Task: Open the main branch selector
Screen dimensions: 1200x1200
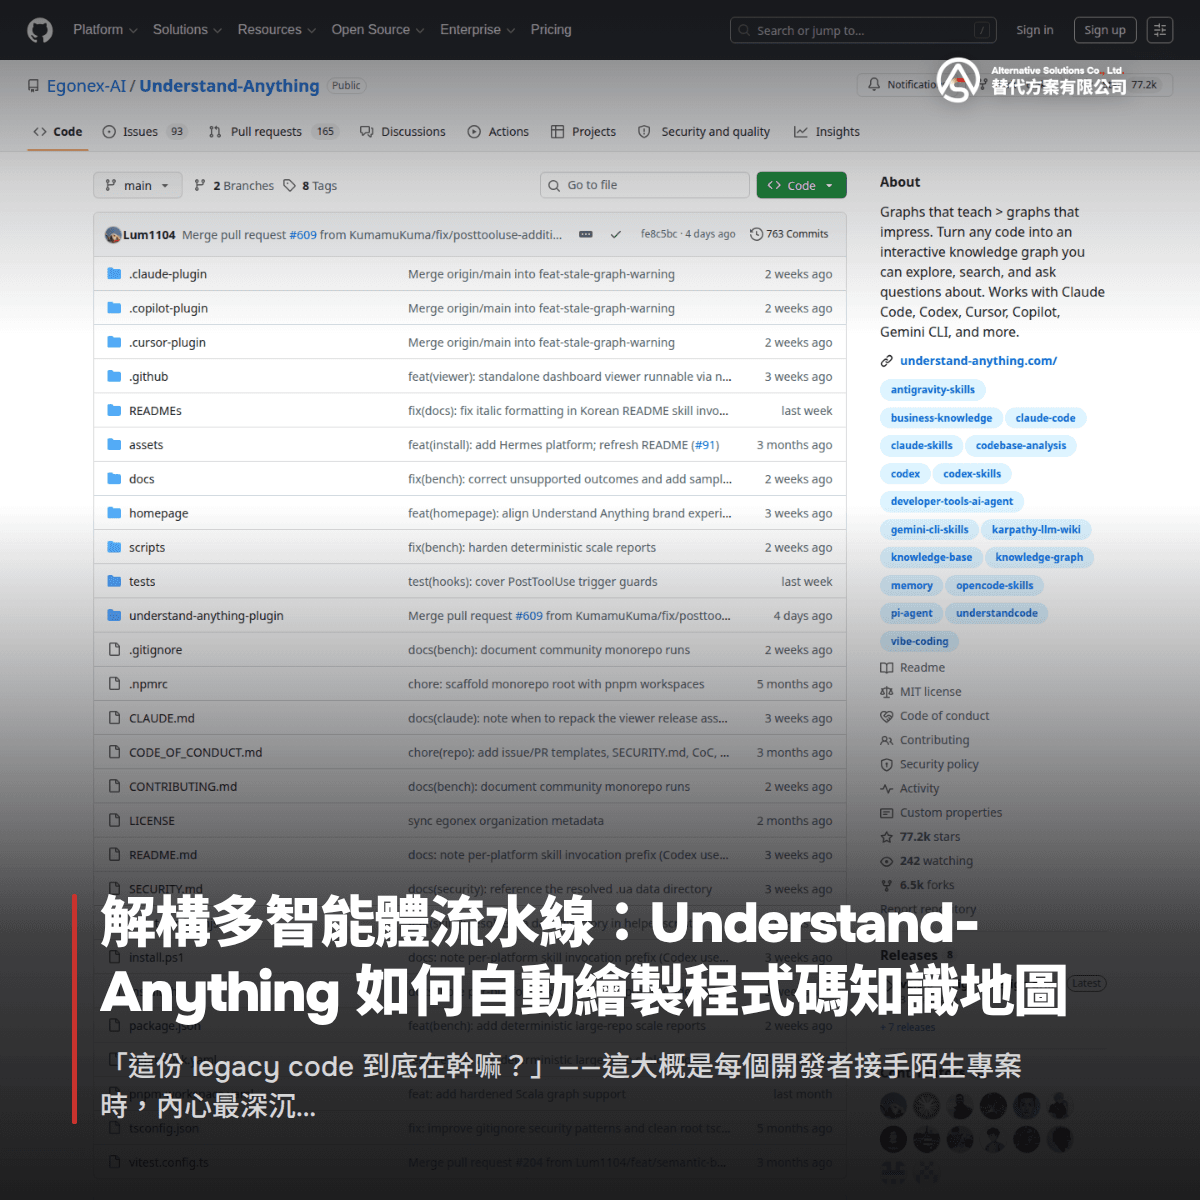Action: tap(138, 185)
